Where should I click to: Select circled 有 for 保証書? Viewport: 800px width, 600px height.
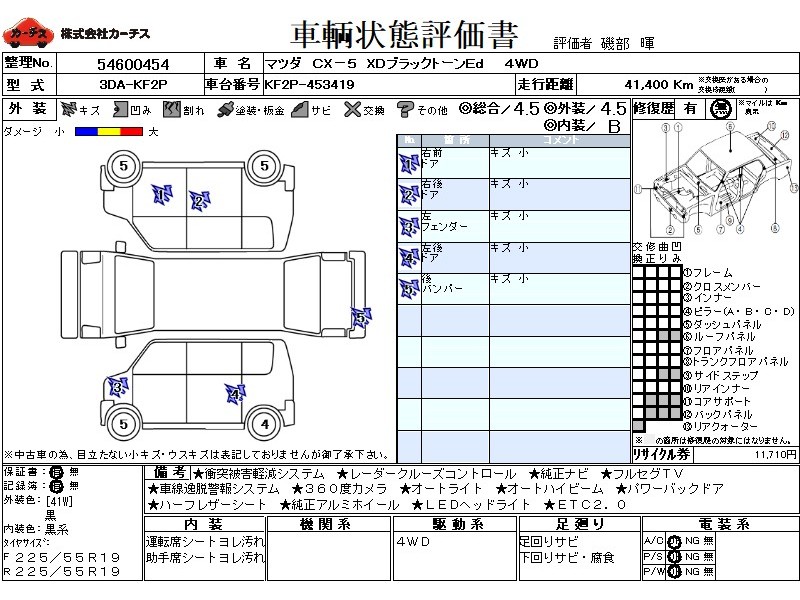56,472
